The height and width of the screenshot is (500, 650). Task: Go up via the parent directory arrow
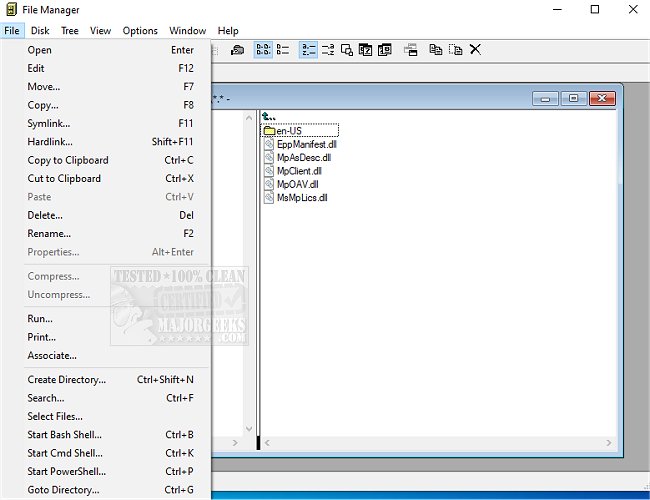point(269,117)
